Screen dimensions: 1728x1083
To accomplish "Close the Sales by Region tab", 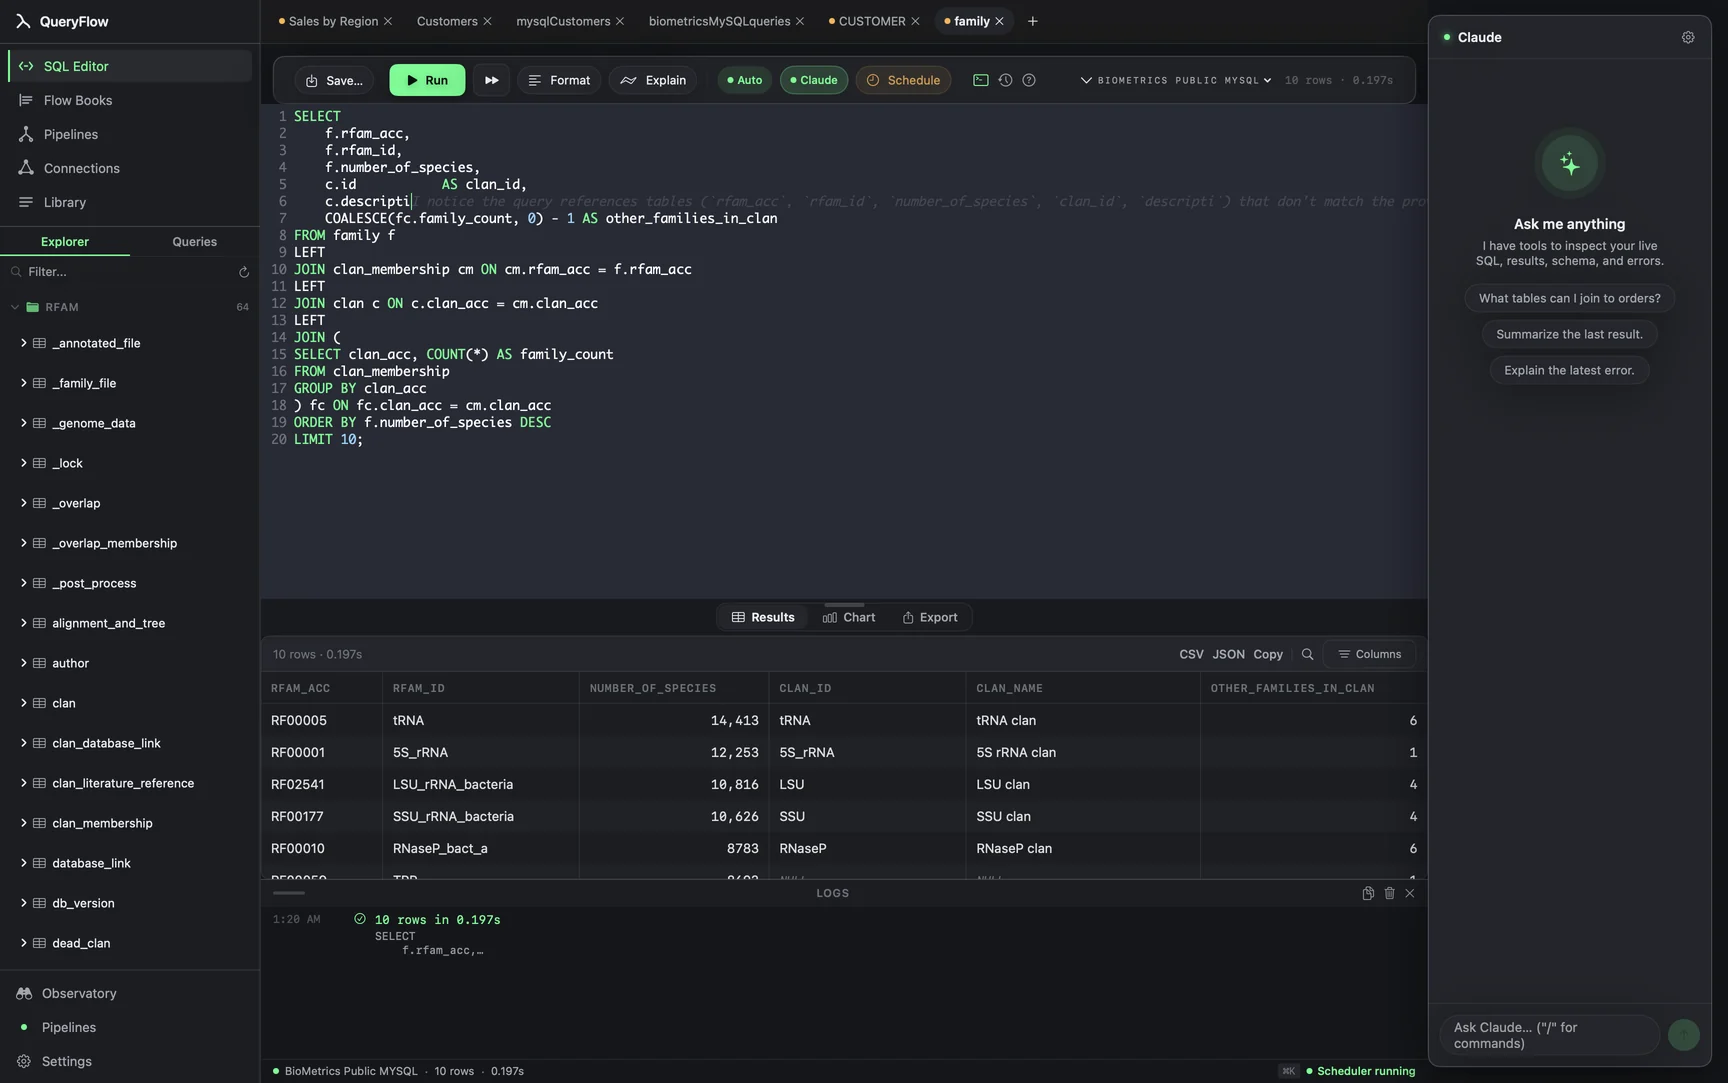I will (388, 21).
